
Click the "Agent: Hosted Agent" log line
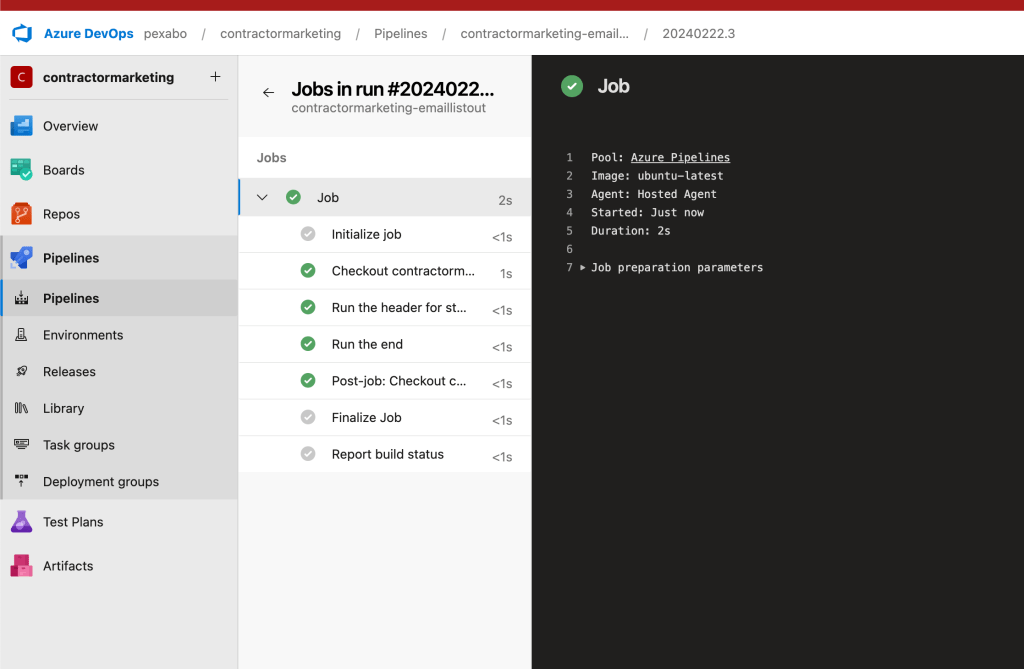654,194
